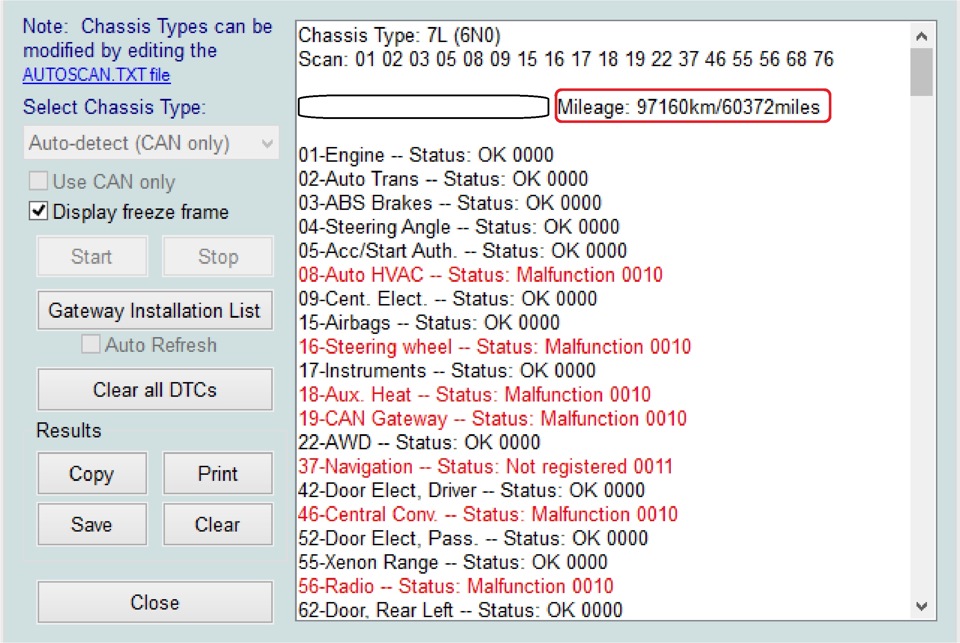960x643 pixels.
Task: Click the Mileage: 97160km/60372miles text
Action: coord(688,107)
